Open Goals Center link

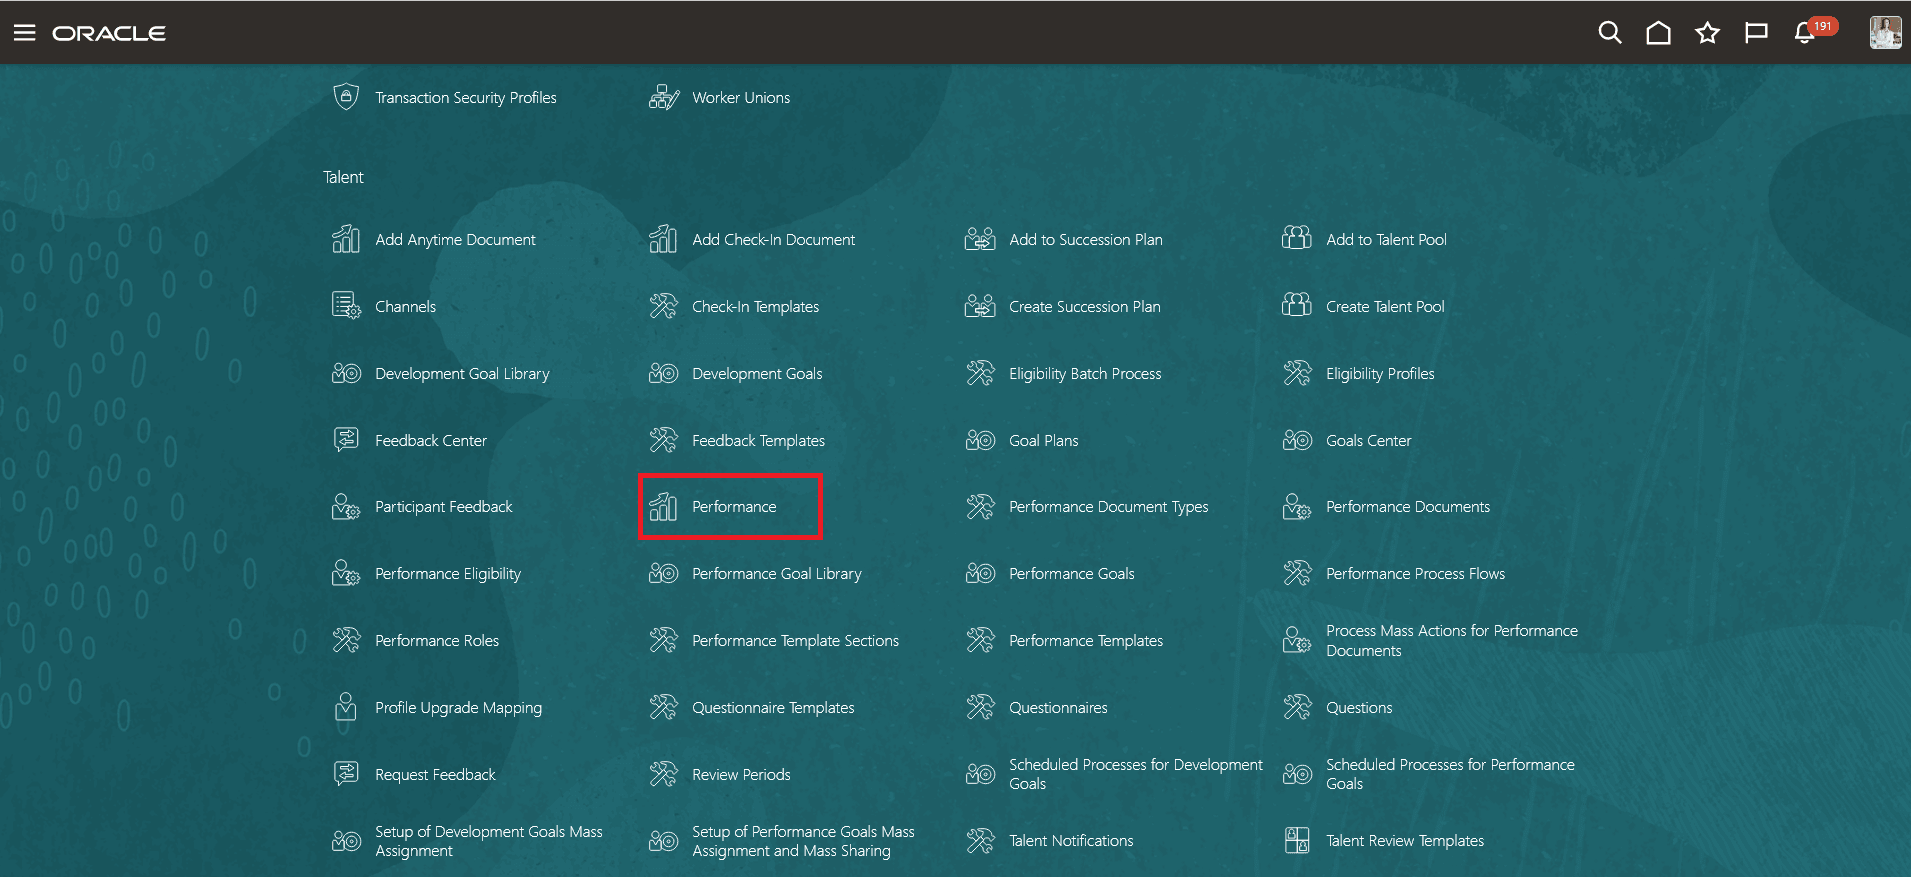click(x=1369, y=441)
